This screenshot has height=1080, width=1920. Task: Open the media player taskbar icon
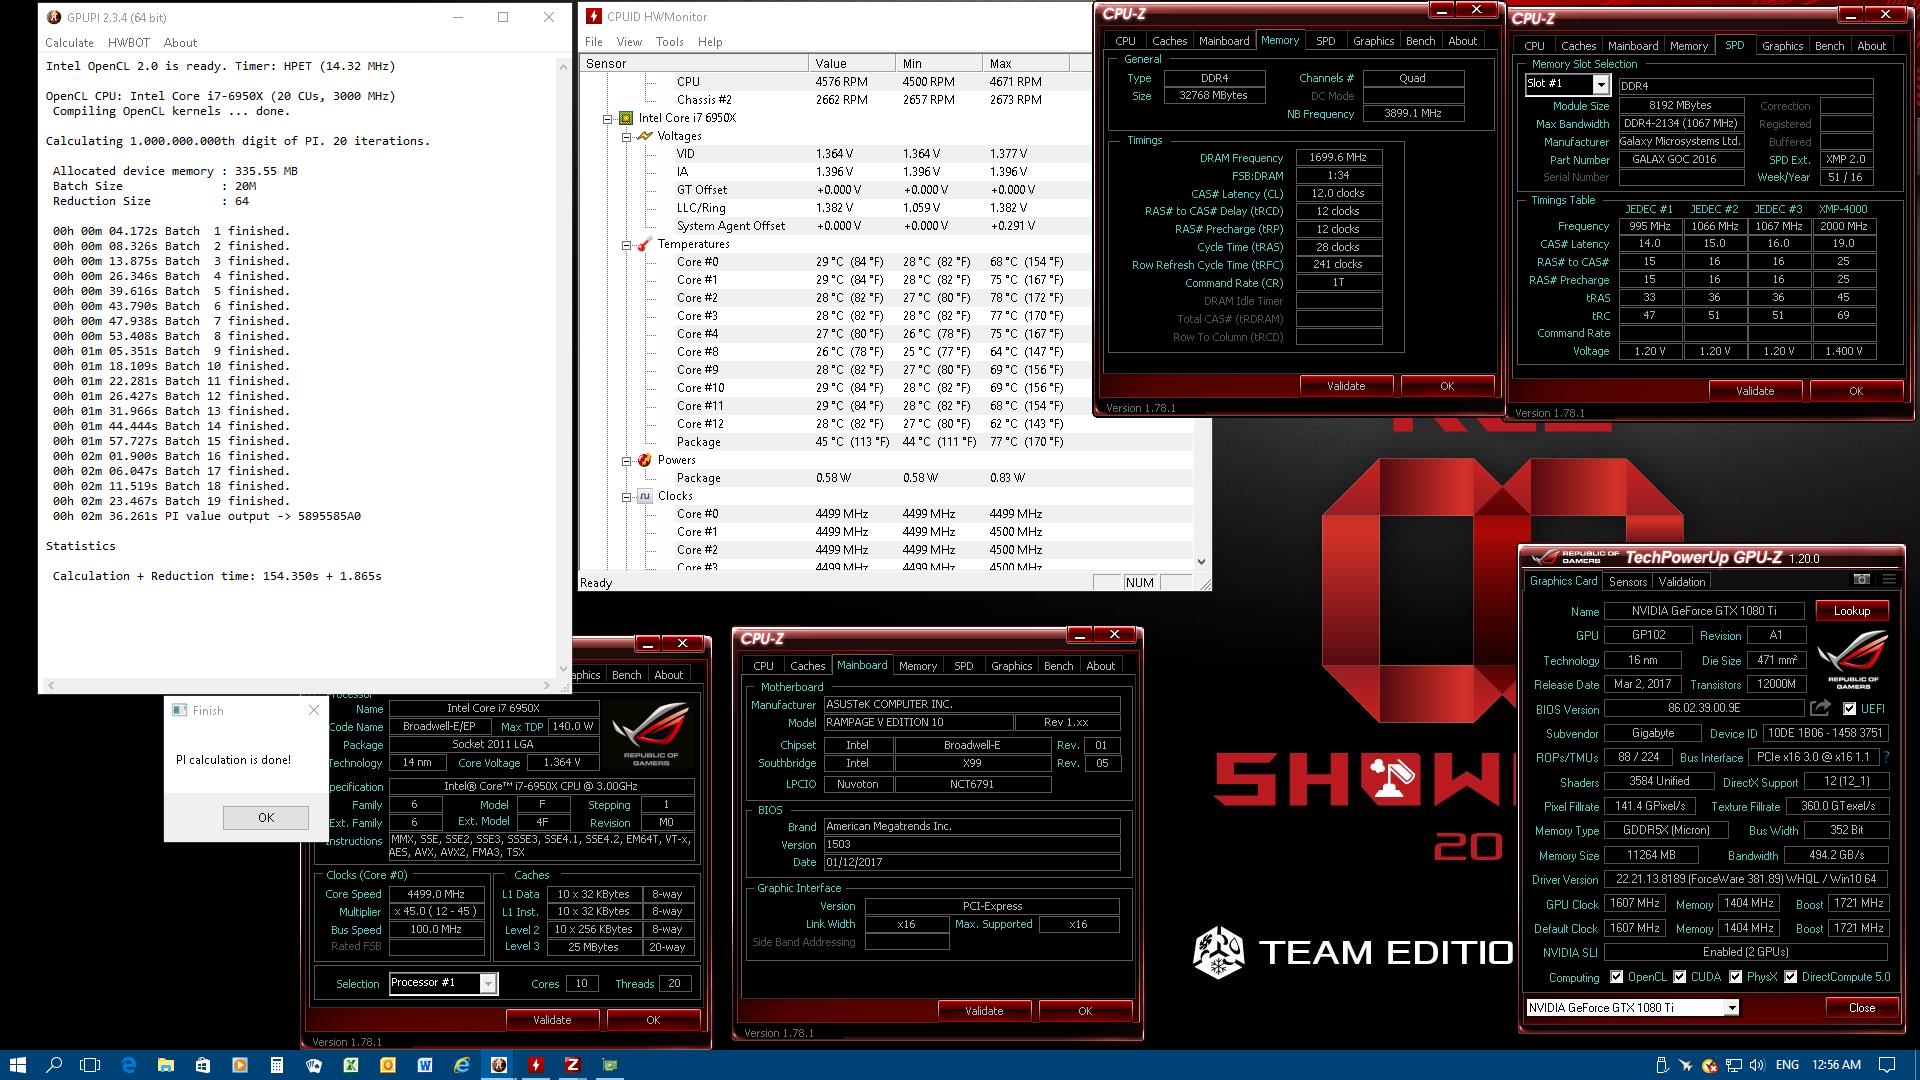coord(240,1065)
